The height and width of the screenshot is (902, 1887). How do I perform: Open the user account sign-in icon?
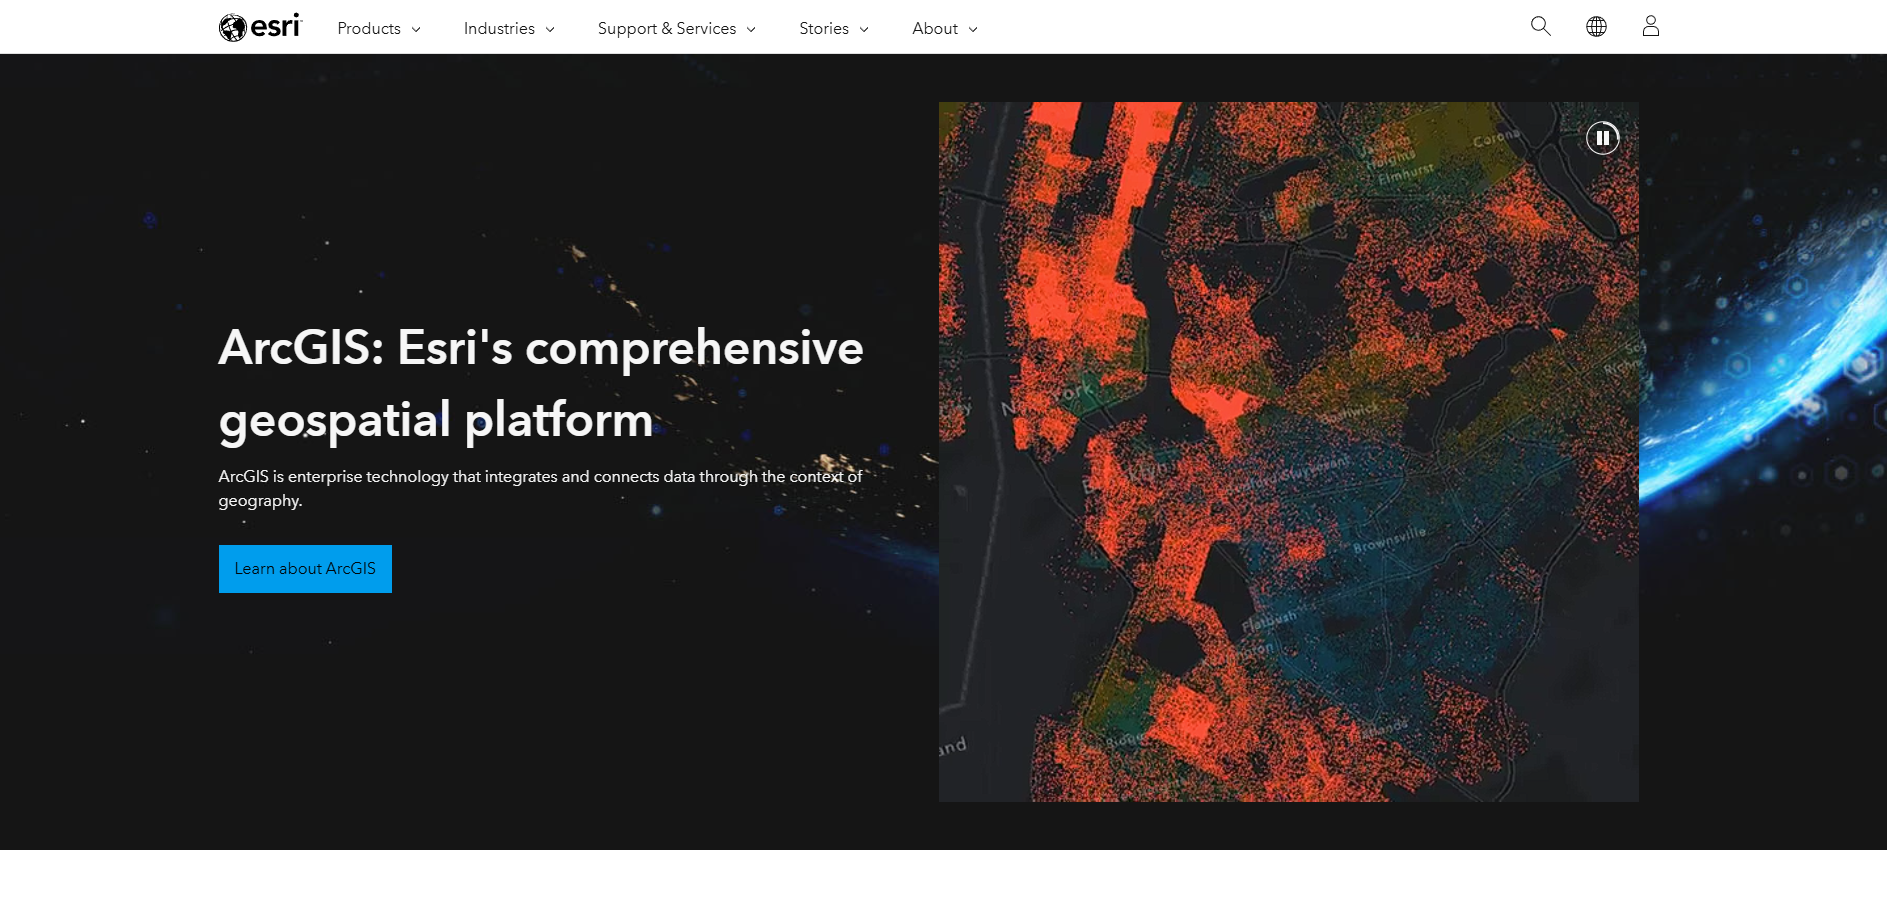1650,27
